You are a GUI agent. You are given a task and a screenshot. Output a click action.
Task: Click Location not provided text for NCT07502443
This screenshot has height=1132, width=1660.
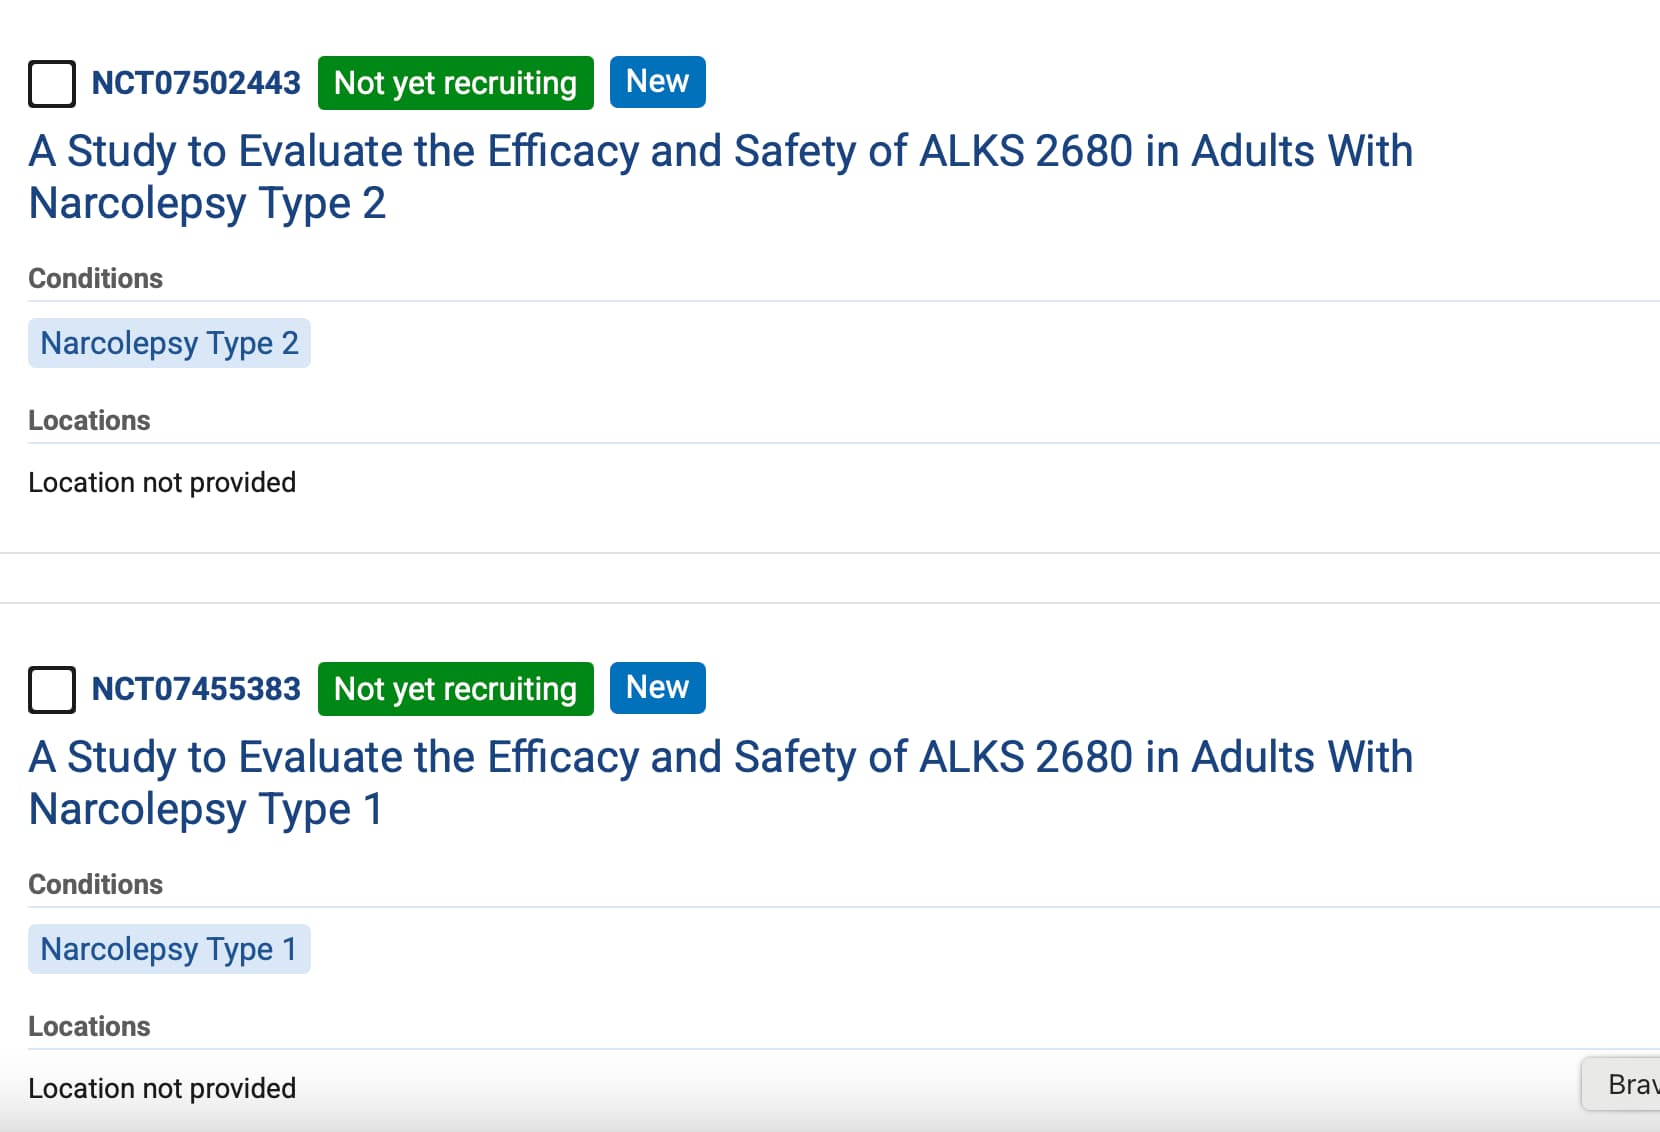point(162,482)
